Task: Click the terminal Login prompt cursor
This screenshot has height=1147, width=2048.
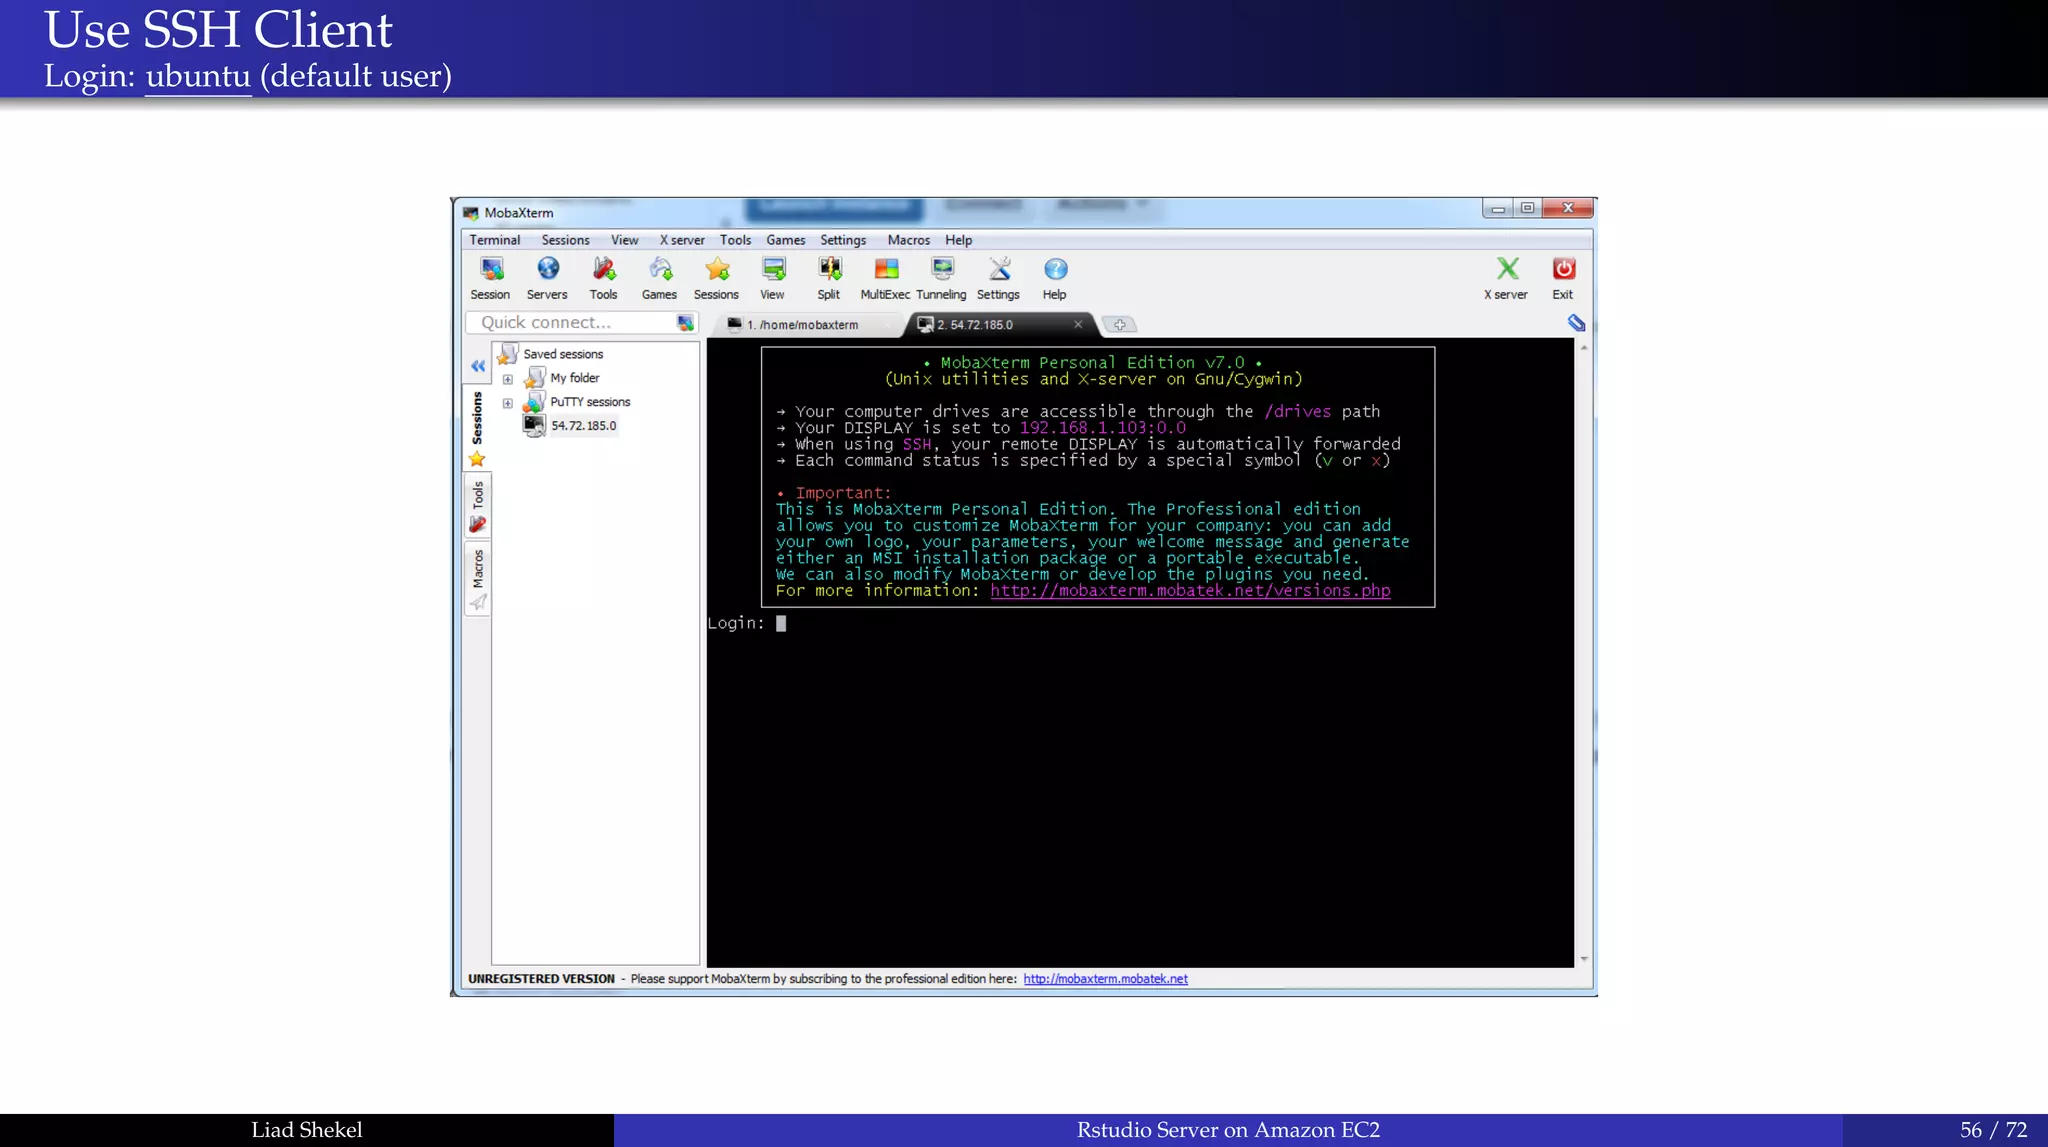Action: [781, 623]
